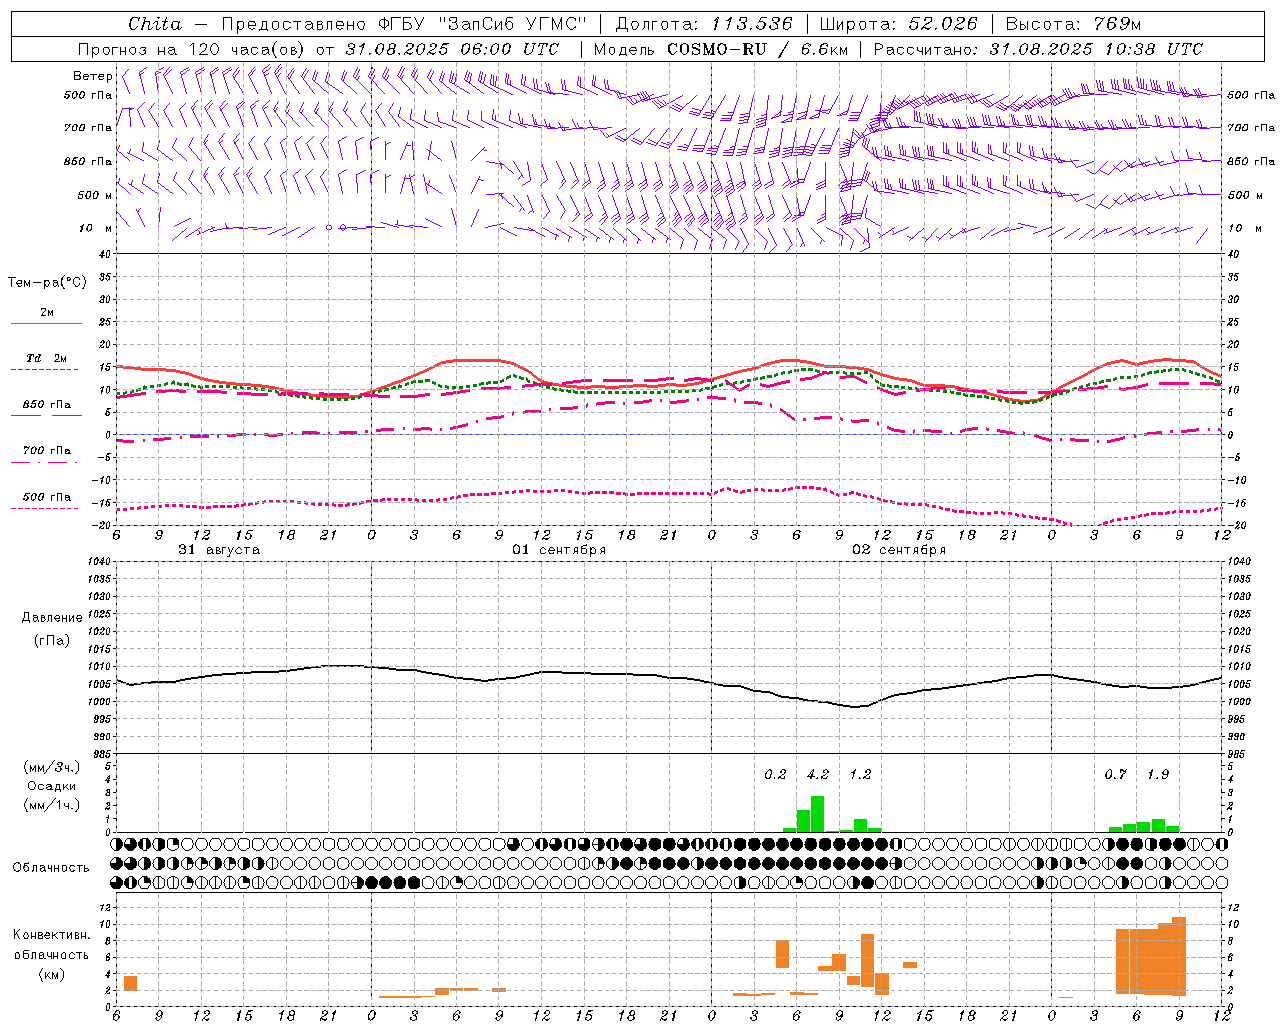Click the "(мм/1ч.)" units label

pos(51,805)
